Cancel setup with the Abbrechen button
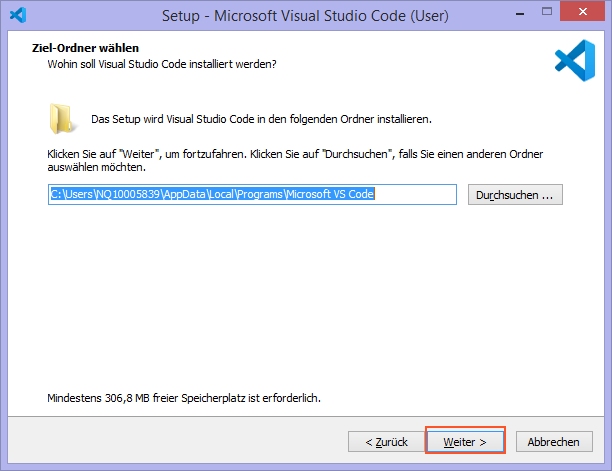 (554, 441)
